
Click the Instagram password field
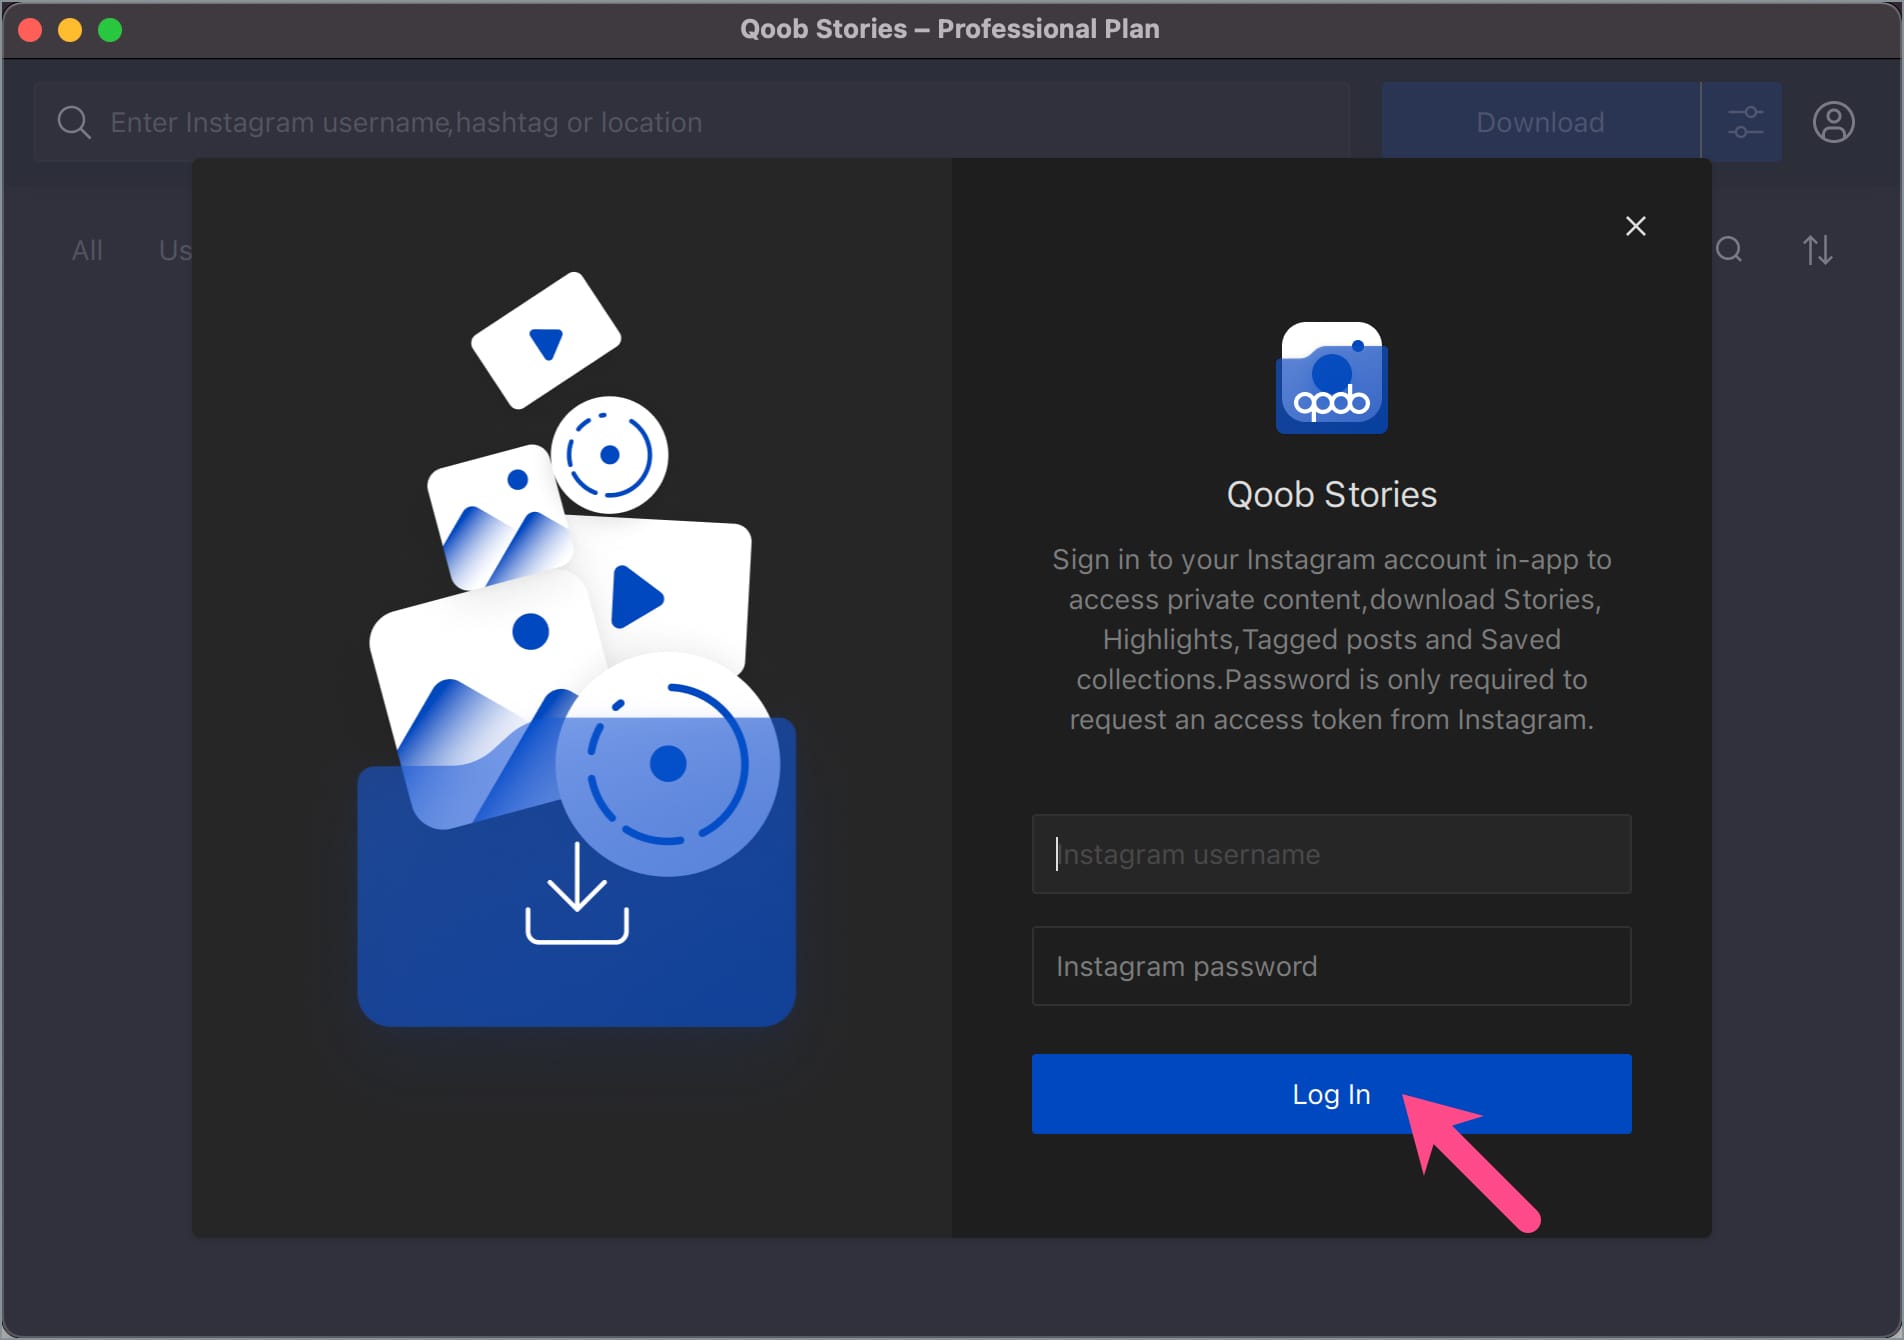(x=1331, y=966)
